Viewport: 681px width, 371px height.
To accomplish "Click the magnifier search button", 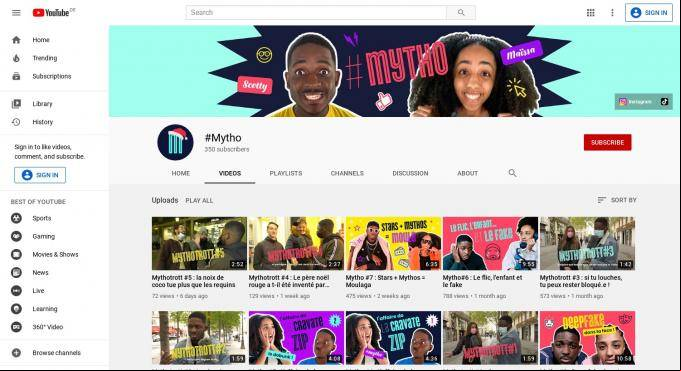I will coord(461,13).
